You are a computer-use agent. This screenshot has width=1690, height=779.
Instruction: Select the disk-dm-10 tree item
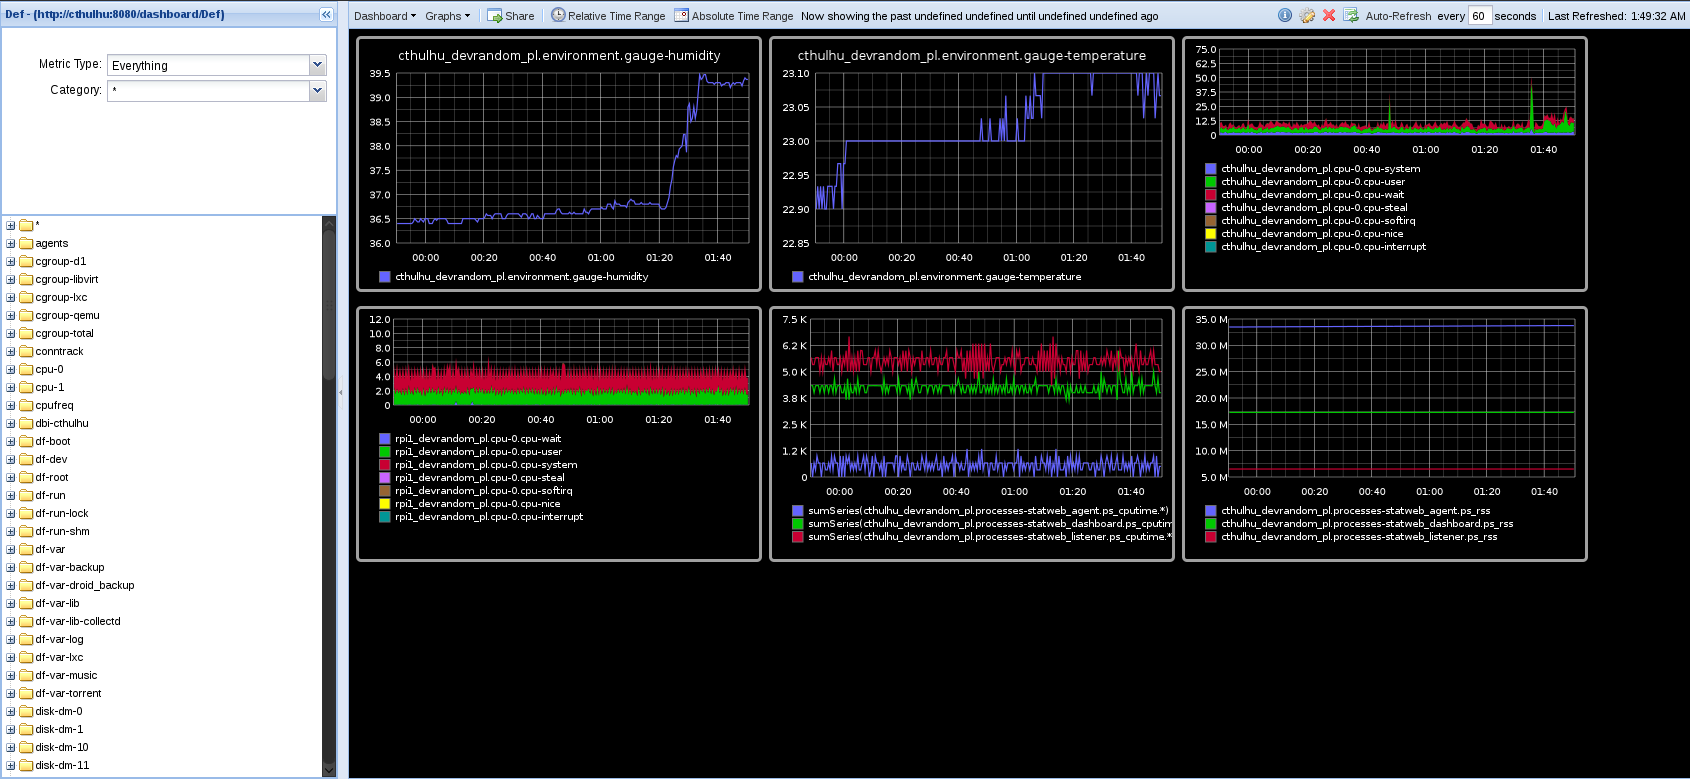click(x=62, y=747)
